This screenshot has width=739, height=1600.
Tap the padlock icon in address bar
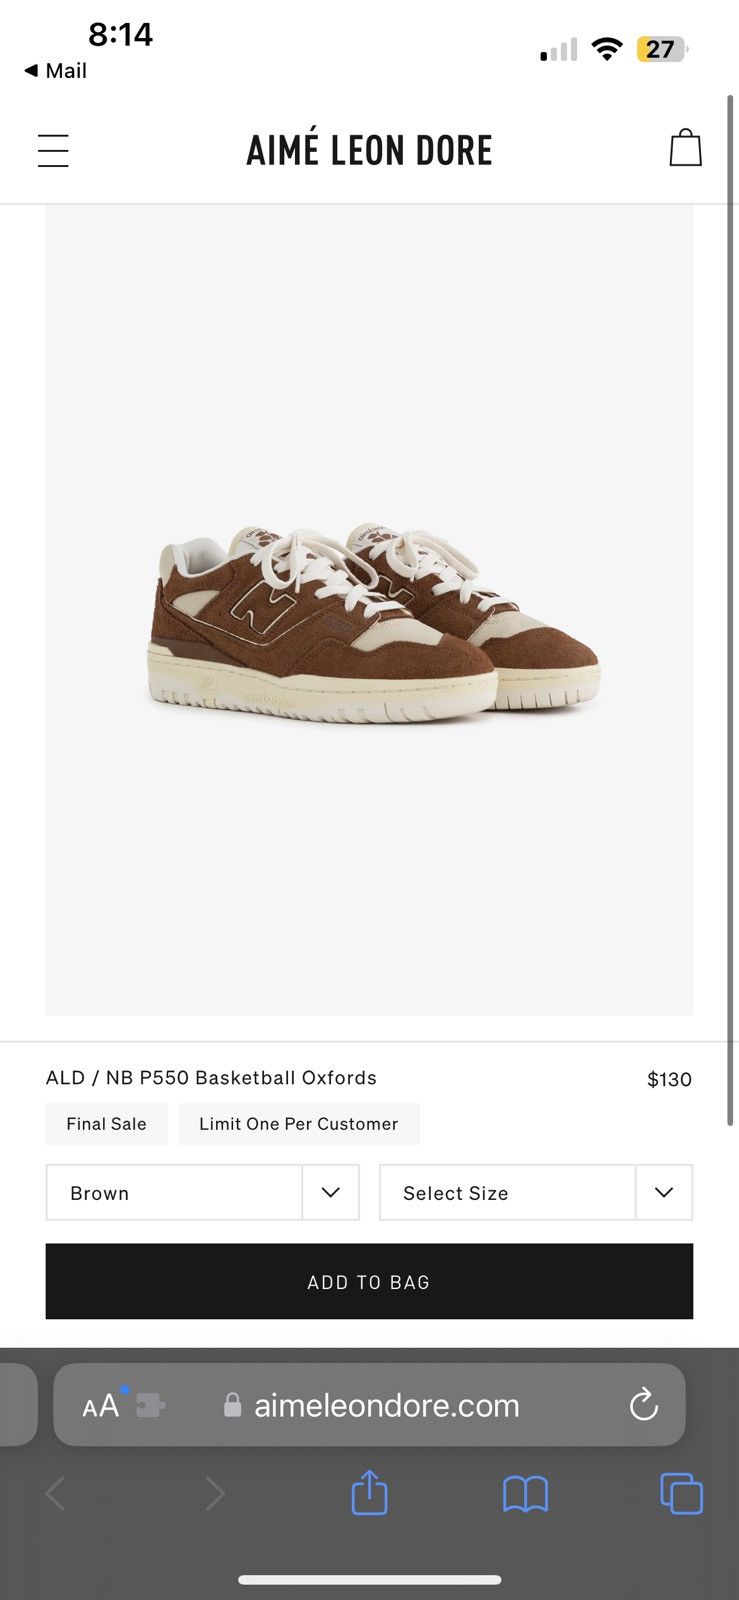232,1405
